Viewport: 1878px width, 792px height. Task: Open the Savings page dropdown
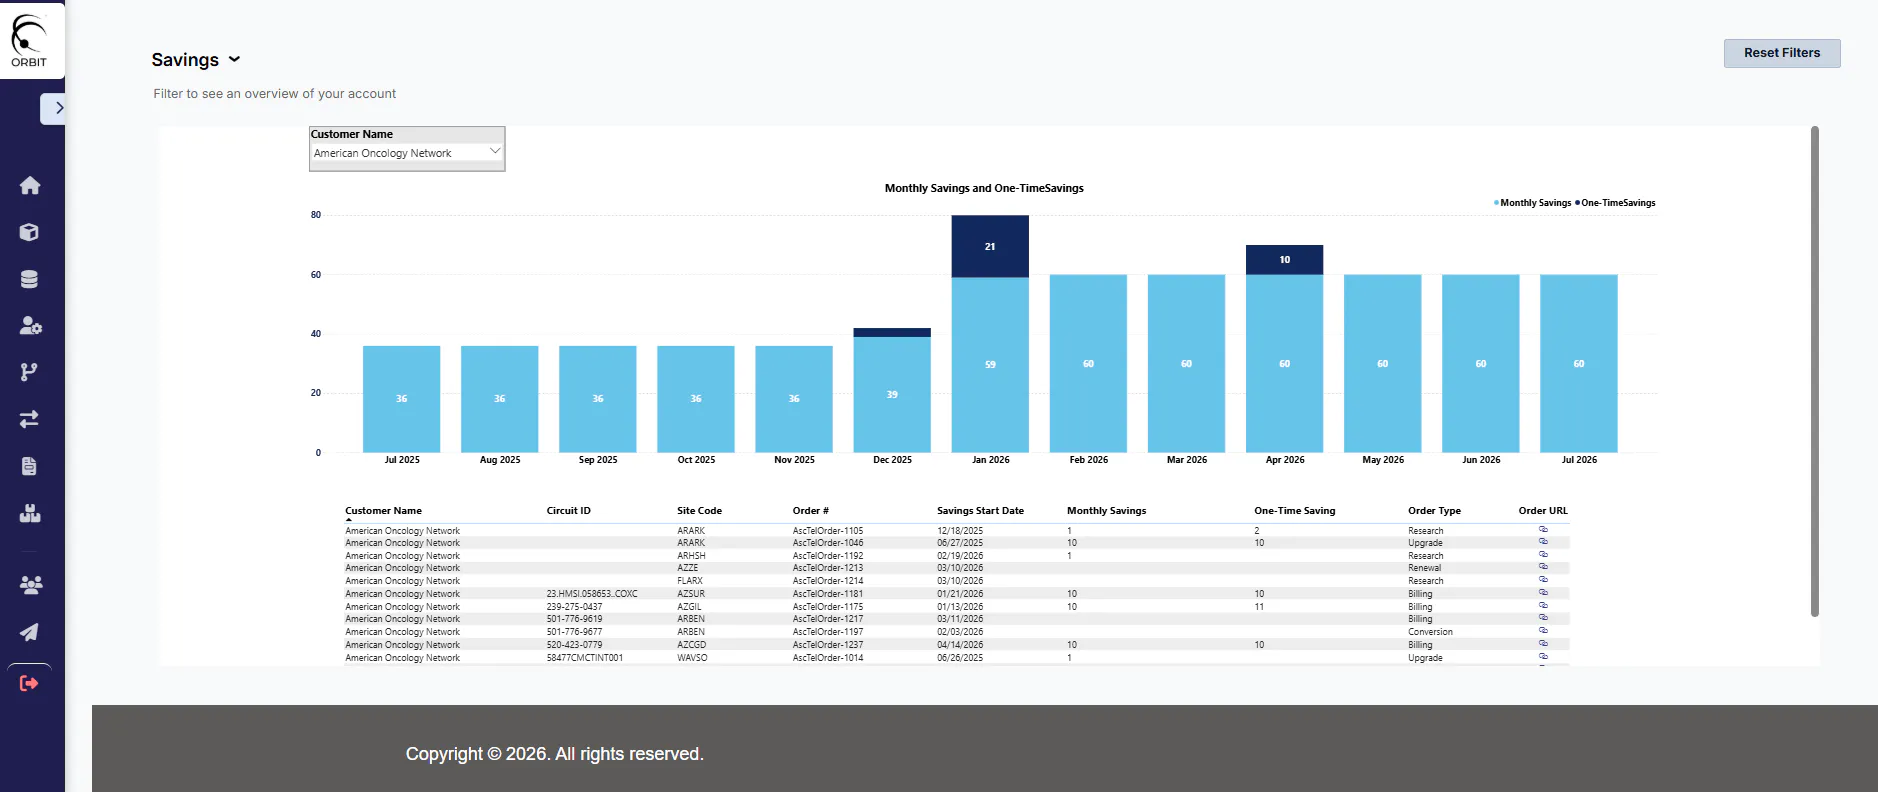point(196,60)
